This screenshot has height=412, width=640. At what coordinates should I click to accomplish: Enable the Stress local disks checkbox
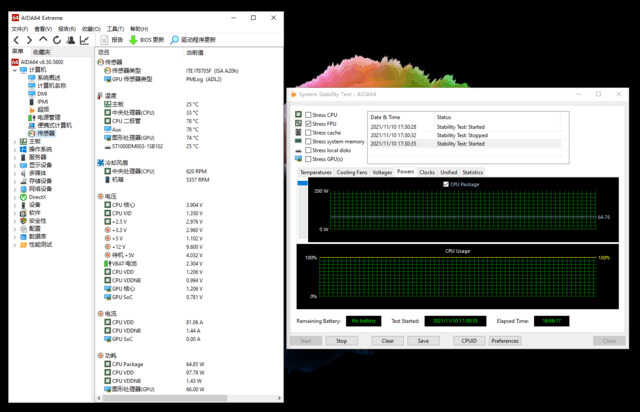tap(308, 150)
